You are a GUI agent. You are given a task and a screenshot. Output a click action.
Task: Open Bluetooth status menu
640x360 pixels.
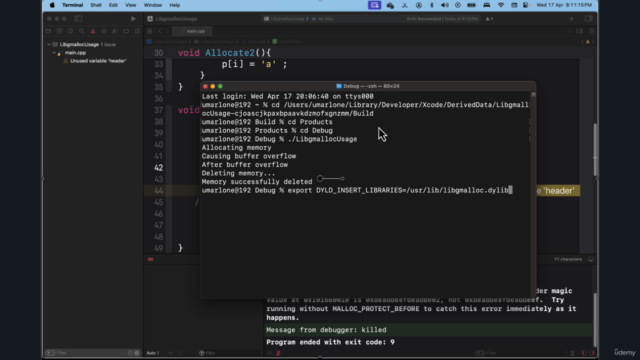(x=432, y=5)
